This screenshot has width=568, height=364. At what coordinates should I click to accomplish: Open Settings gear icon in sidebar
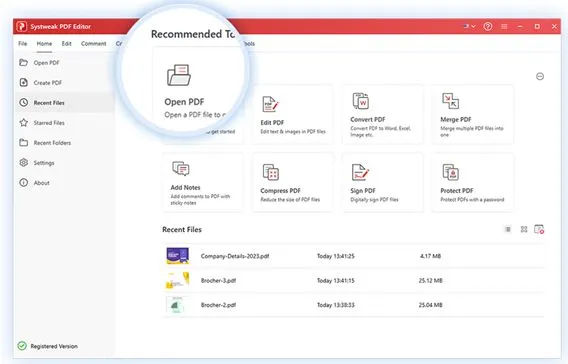click(24, 163)
